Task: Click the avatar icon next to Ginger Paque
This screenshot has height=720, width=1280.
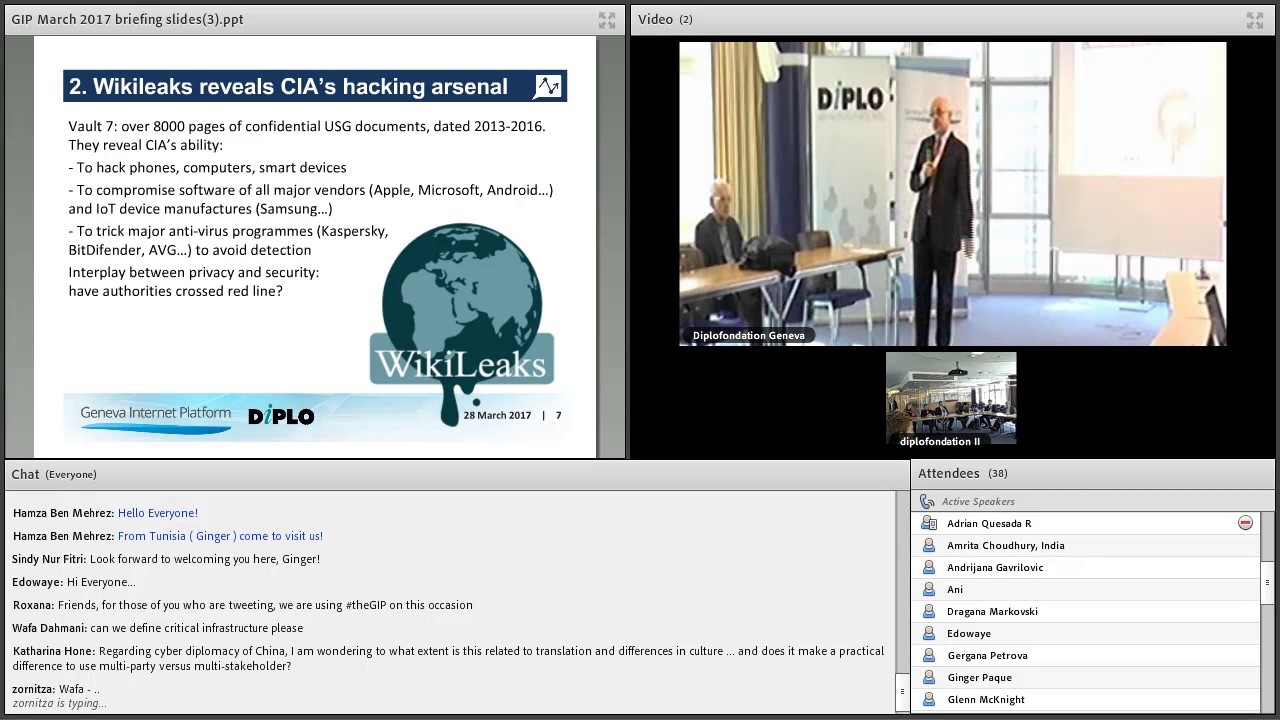Action: [929, 677]
